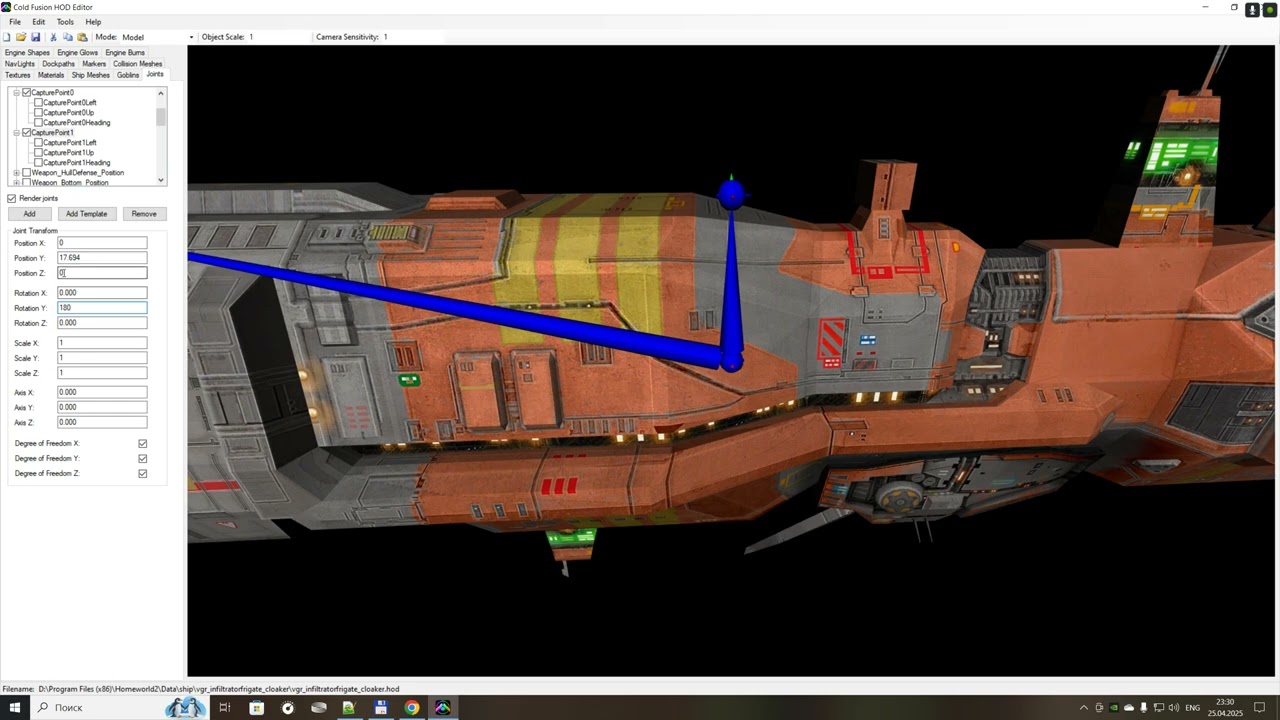Screen dimensions: 1280x720
Task: Switch to the Materials tab
Action: (x=51, y=75)
